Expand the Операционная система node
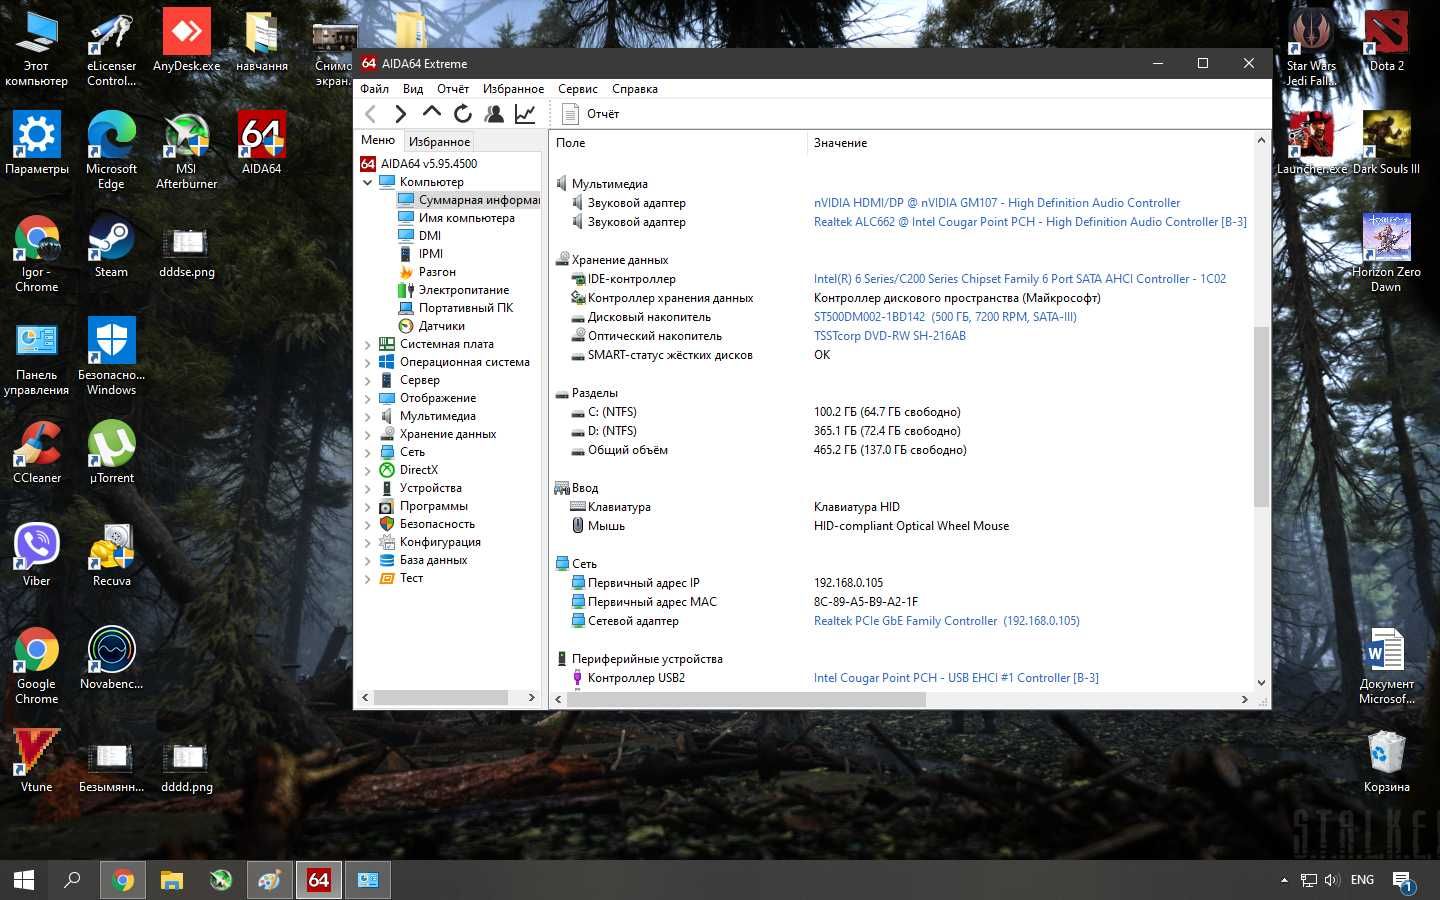This screenshot has width=1440, height=900. (x=367, y=362)
